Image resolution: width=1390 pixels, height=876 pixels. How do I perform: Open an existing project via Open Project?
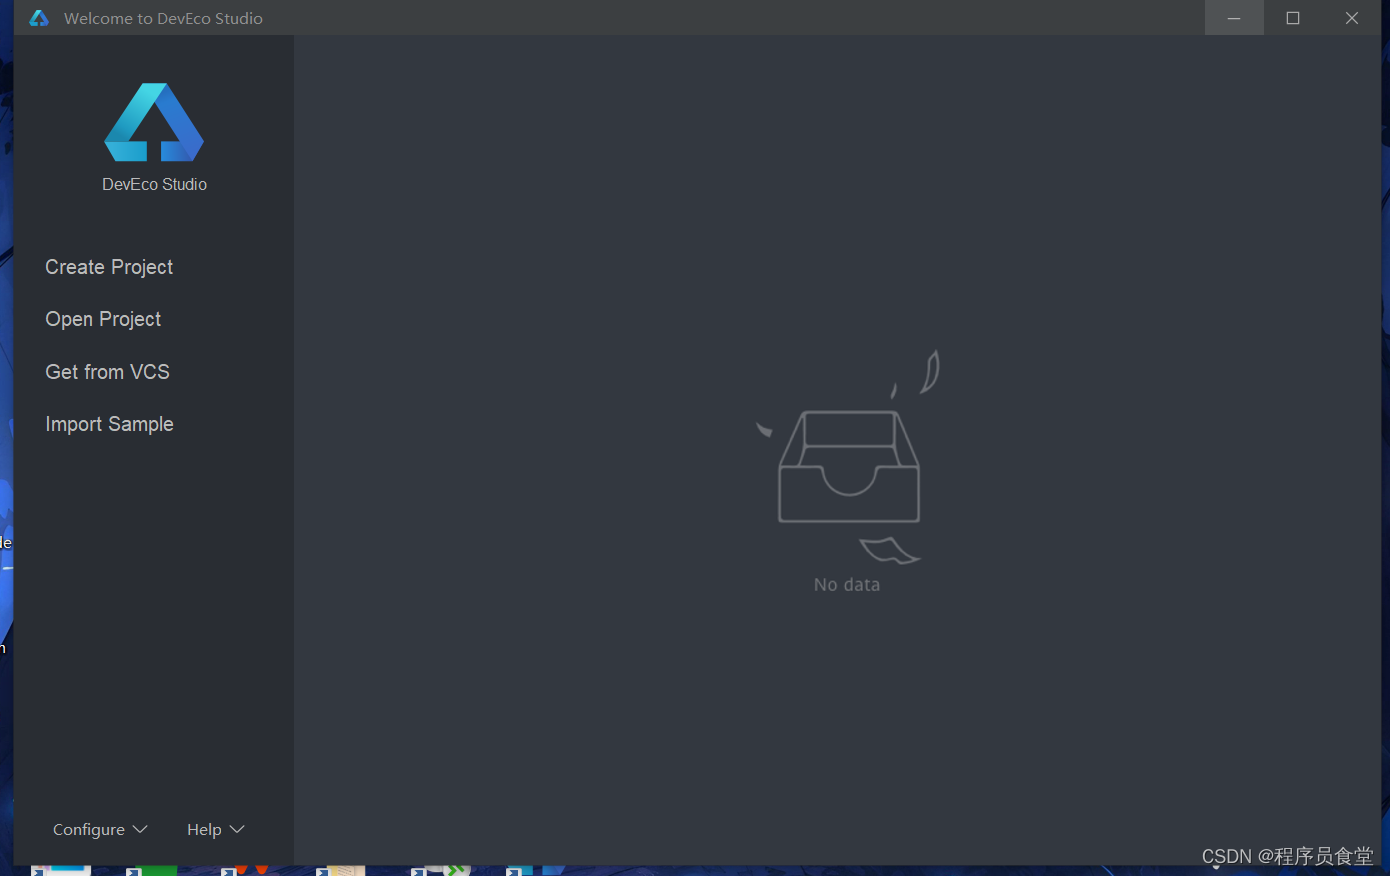pos(103,319)
